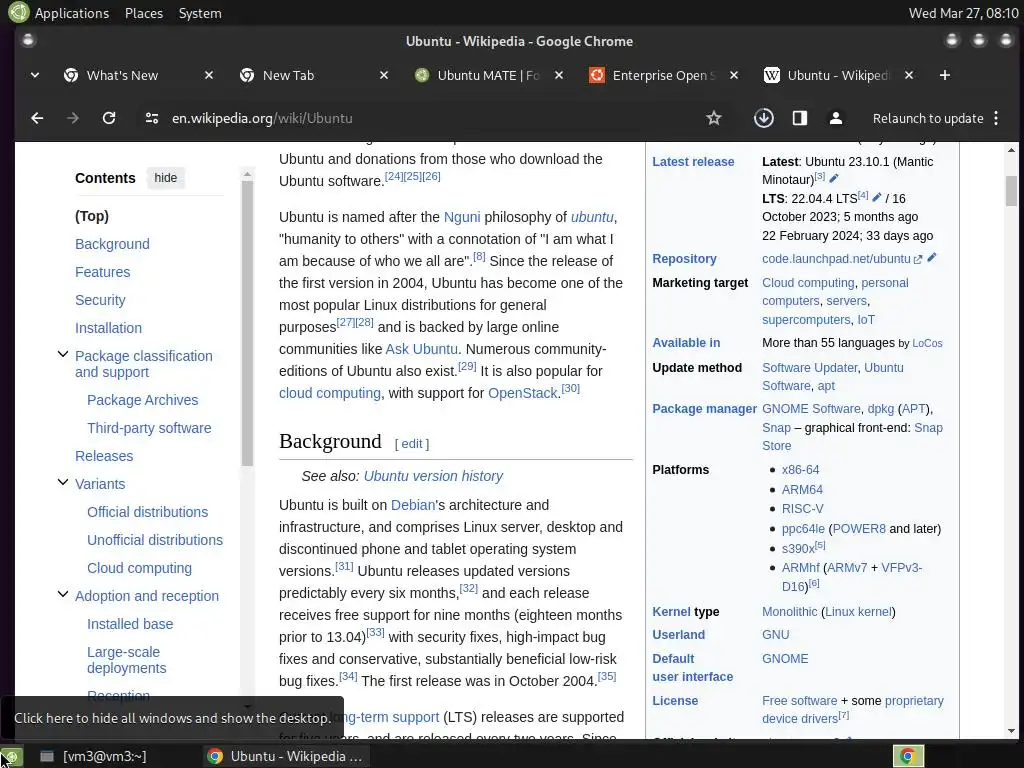The width and height of the screenshot is (1024, 768).
Task: Switch to Enterprise Open Source tab
Action: (663, 75)
